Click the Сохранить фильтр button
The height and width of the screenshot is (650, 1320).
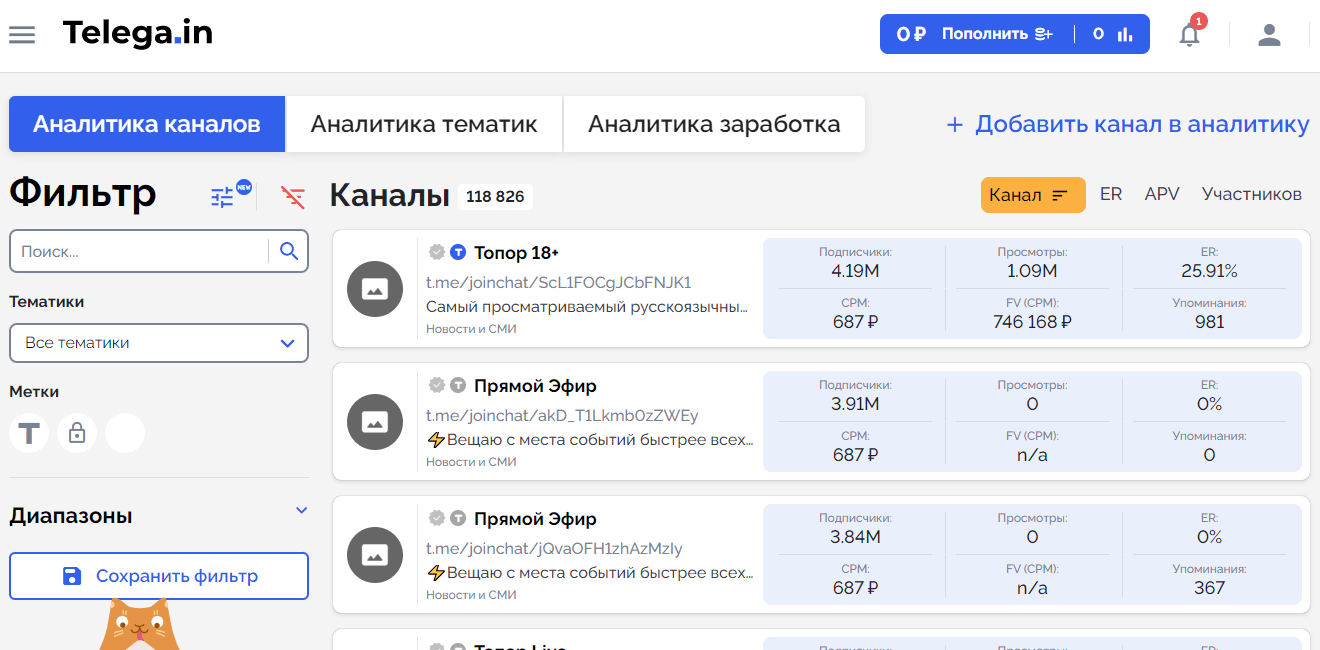(159, 576)
